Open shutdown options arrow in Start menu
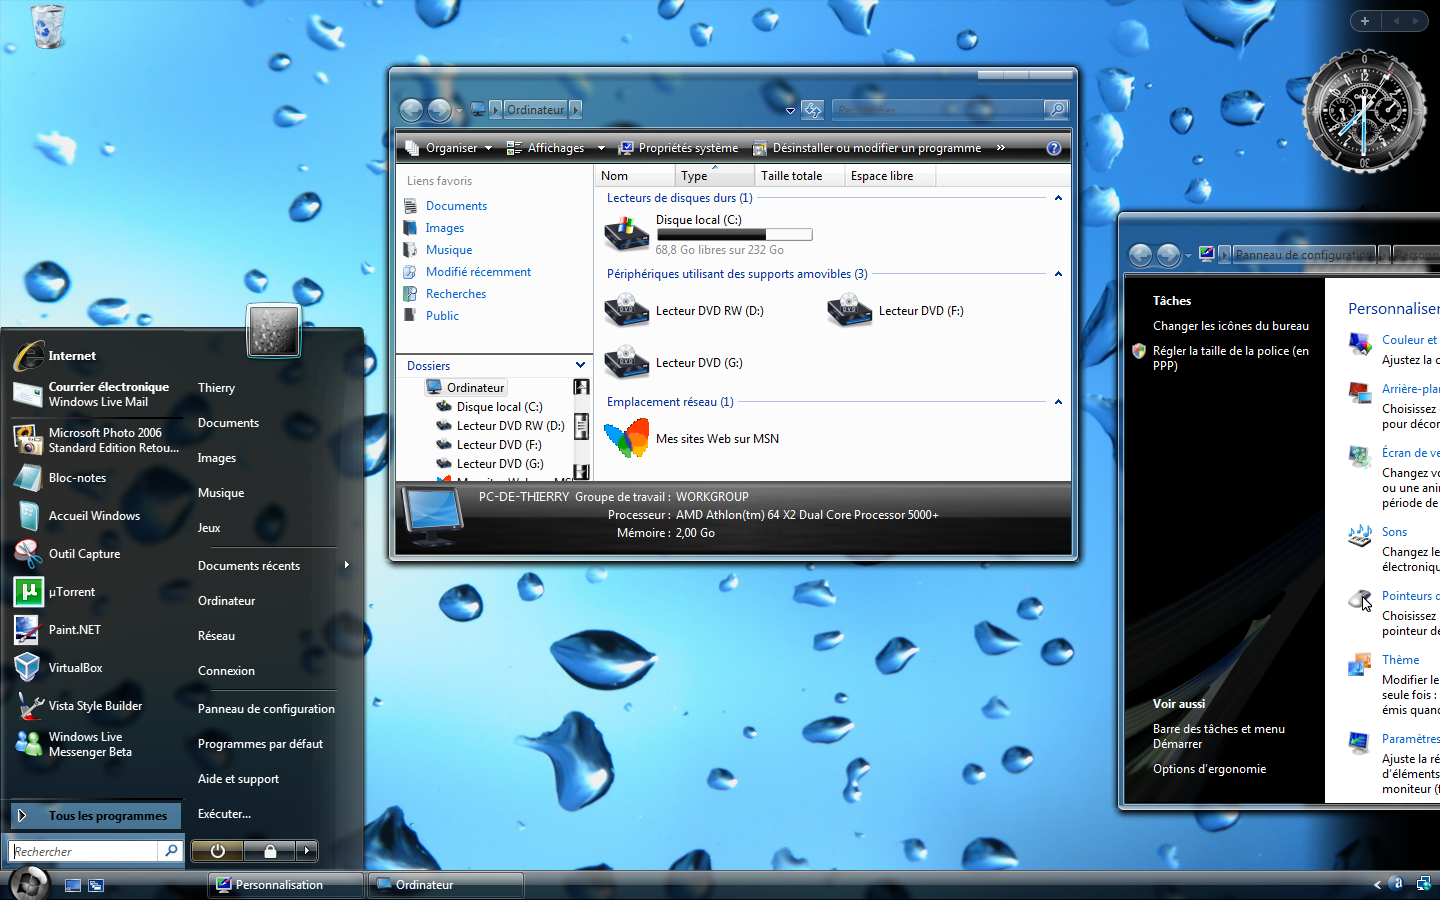Image resolution: width=1440 pixels, height=900 pixels. tap(307, 851)
